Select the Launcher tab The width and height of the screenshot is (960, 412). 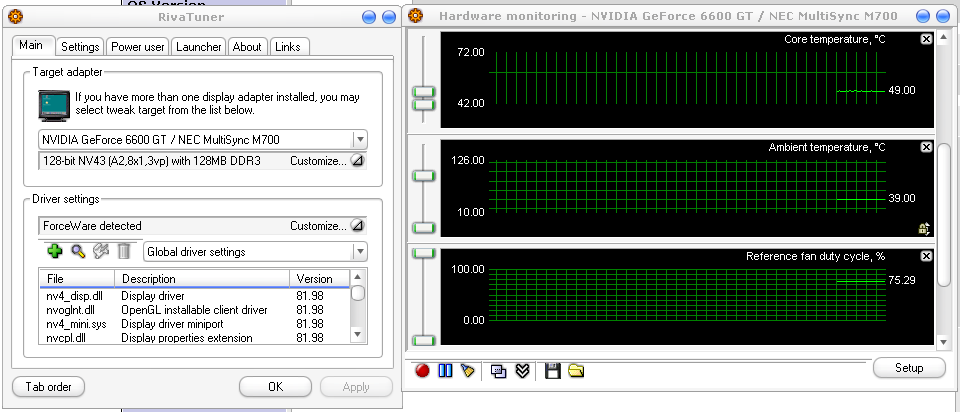point(199,47)
